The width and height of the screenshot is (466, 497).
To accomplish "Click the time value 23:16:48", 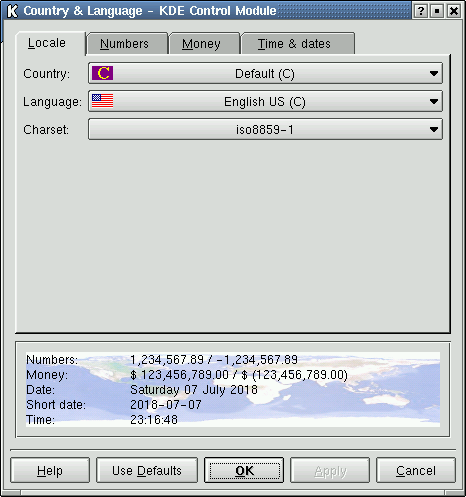I will coord(154,419).
